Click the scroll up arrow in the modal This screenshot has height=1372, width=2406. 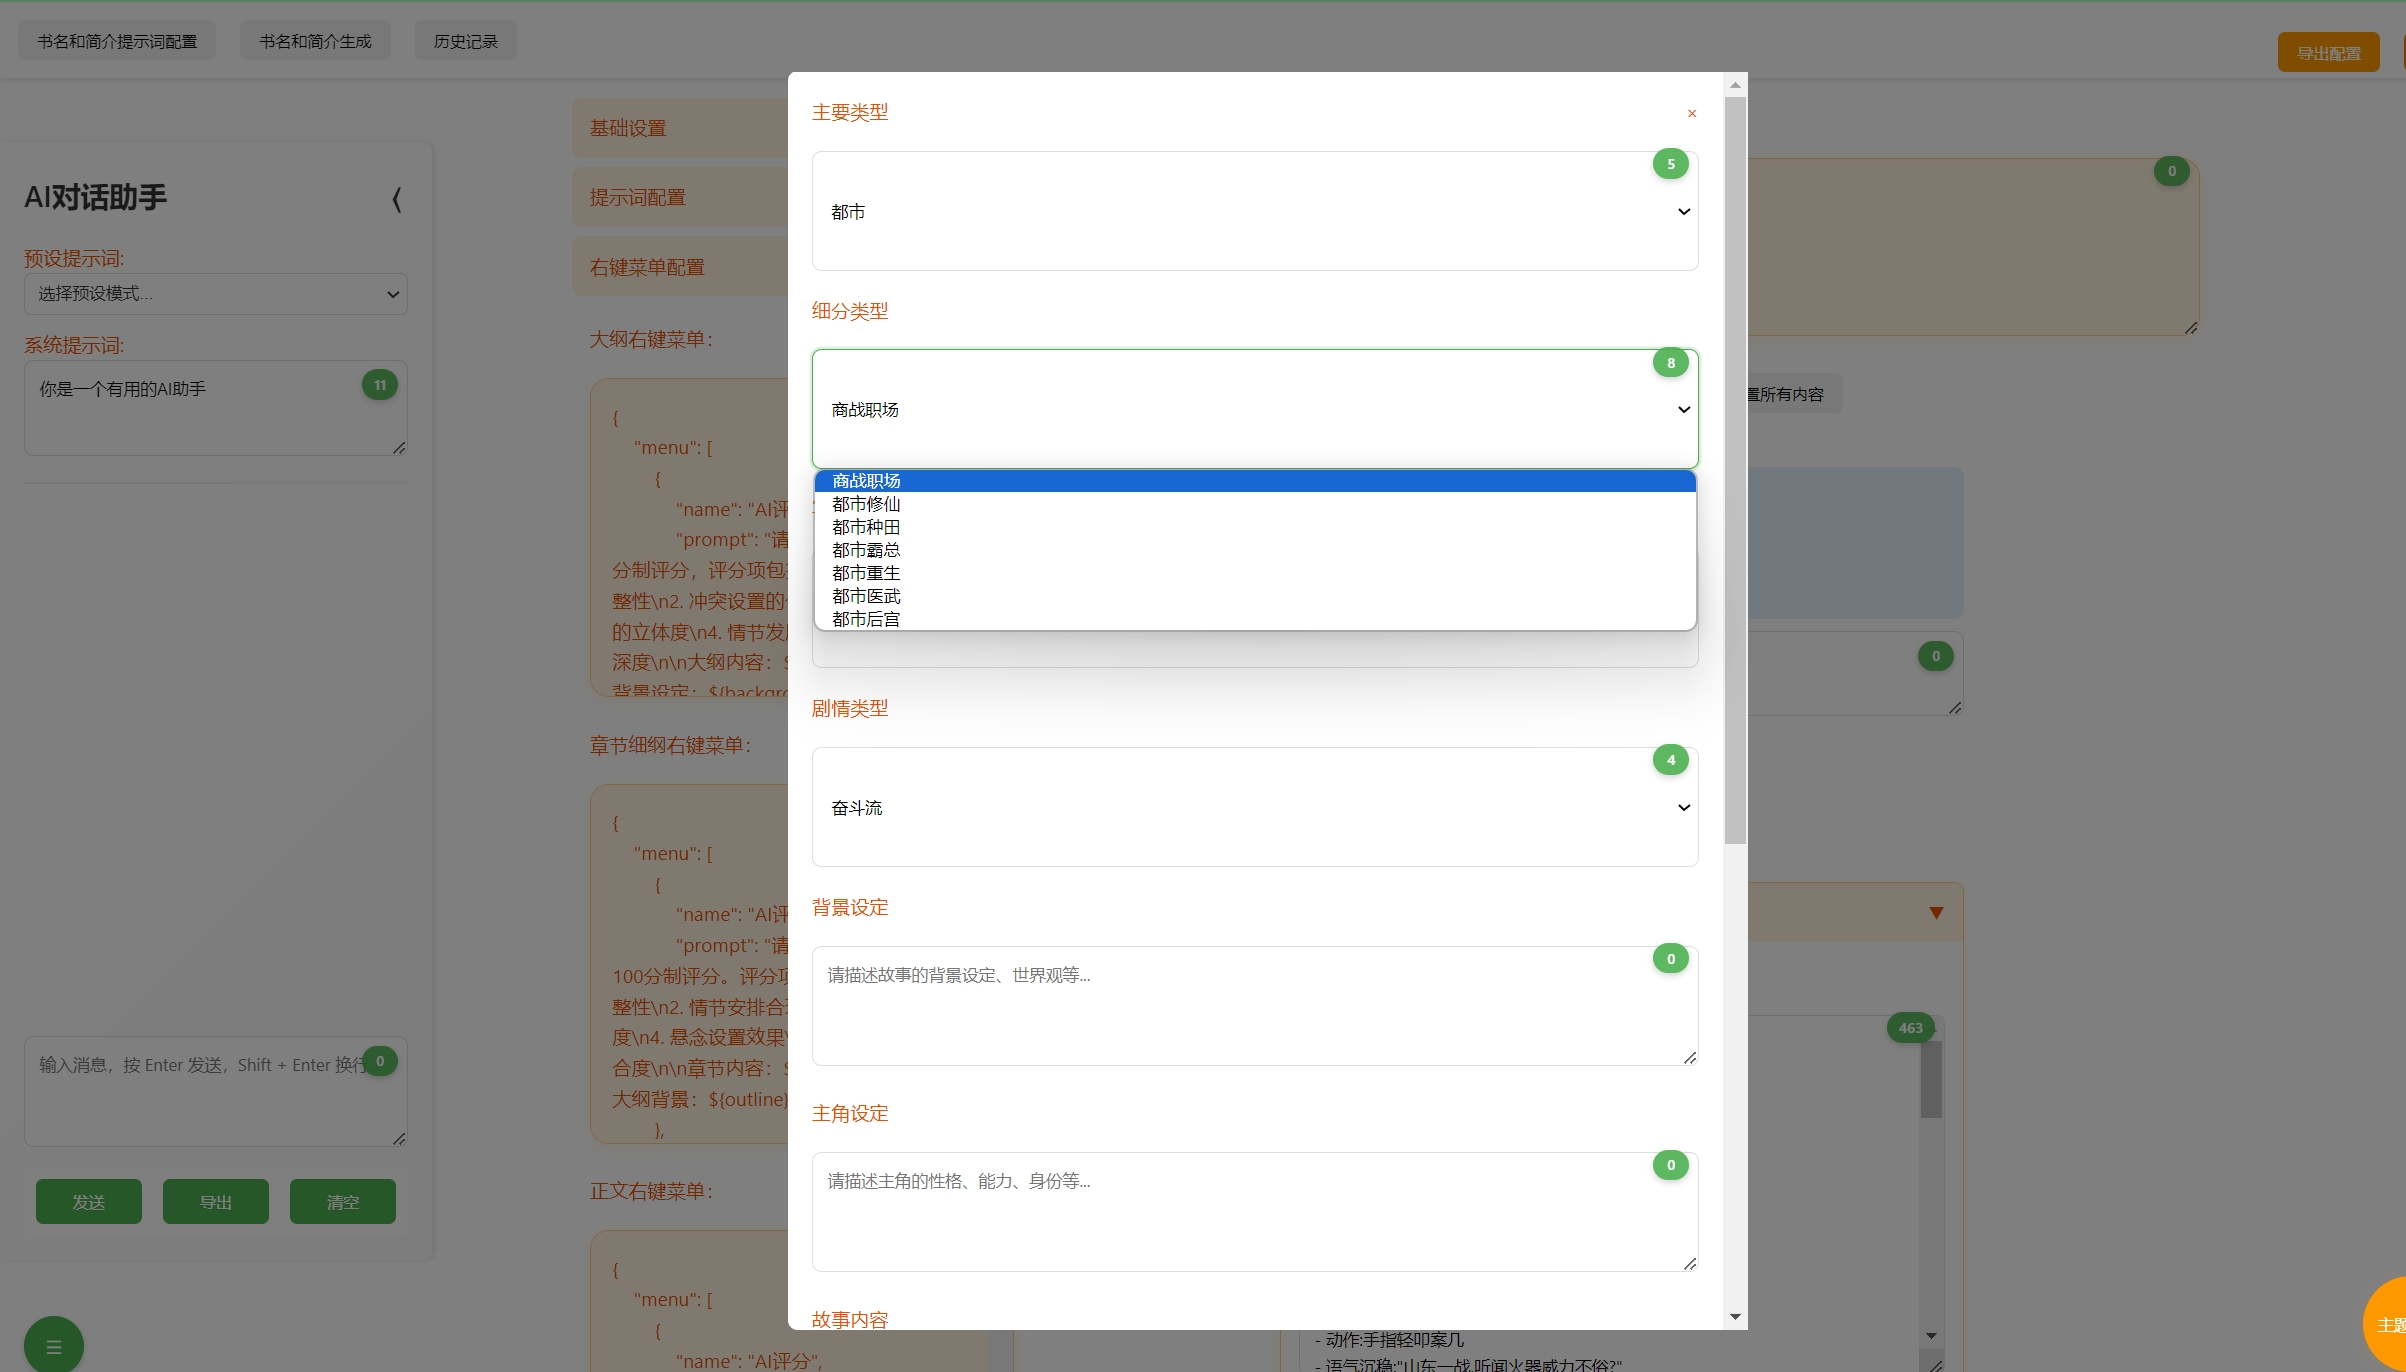tap(1735, 85)
